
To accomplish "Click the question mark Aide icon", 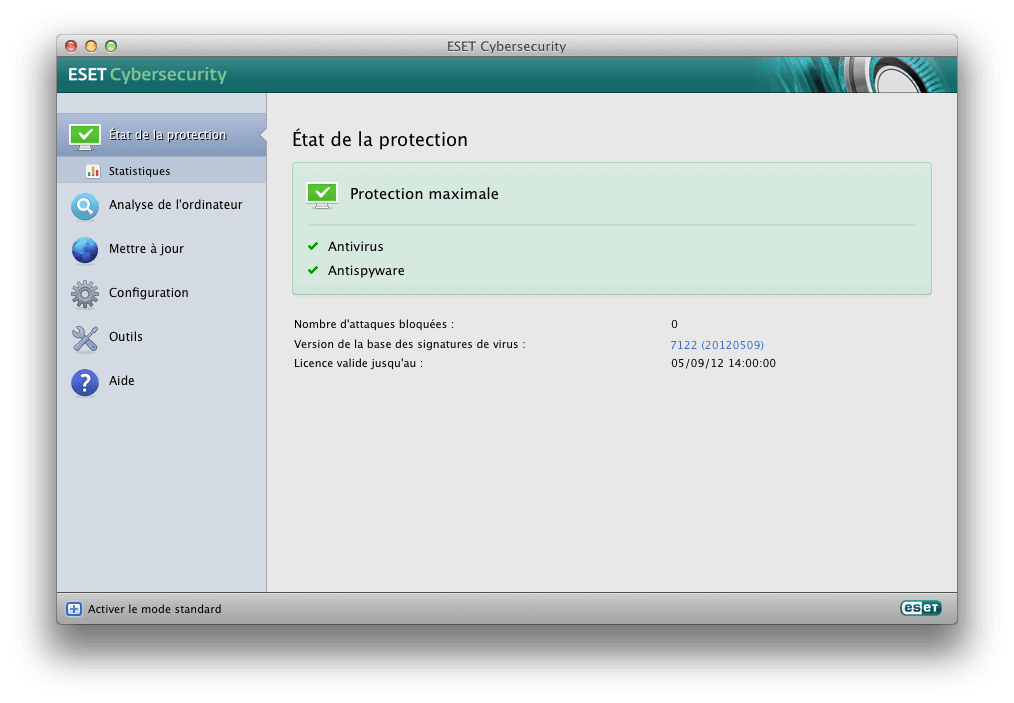I will click(x=85, y=382).
